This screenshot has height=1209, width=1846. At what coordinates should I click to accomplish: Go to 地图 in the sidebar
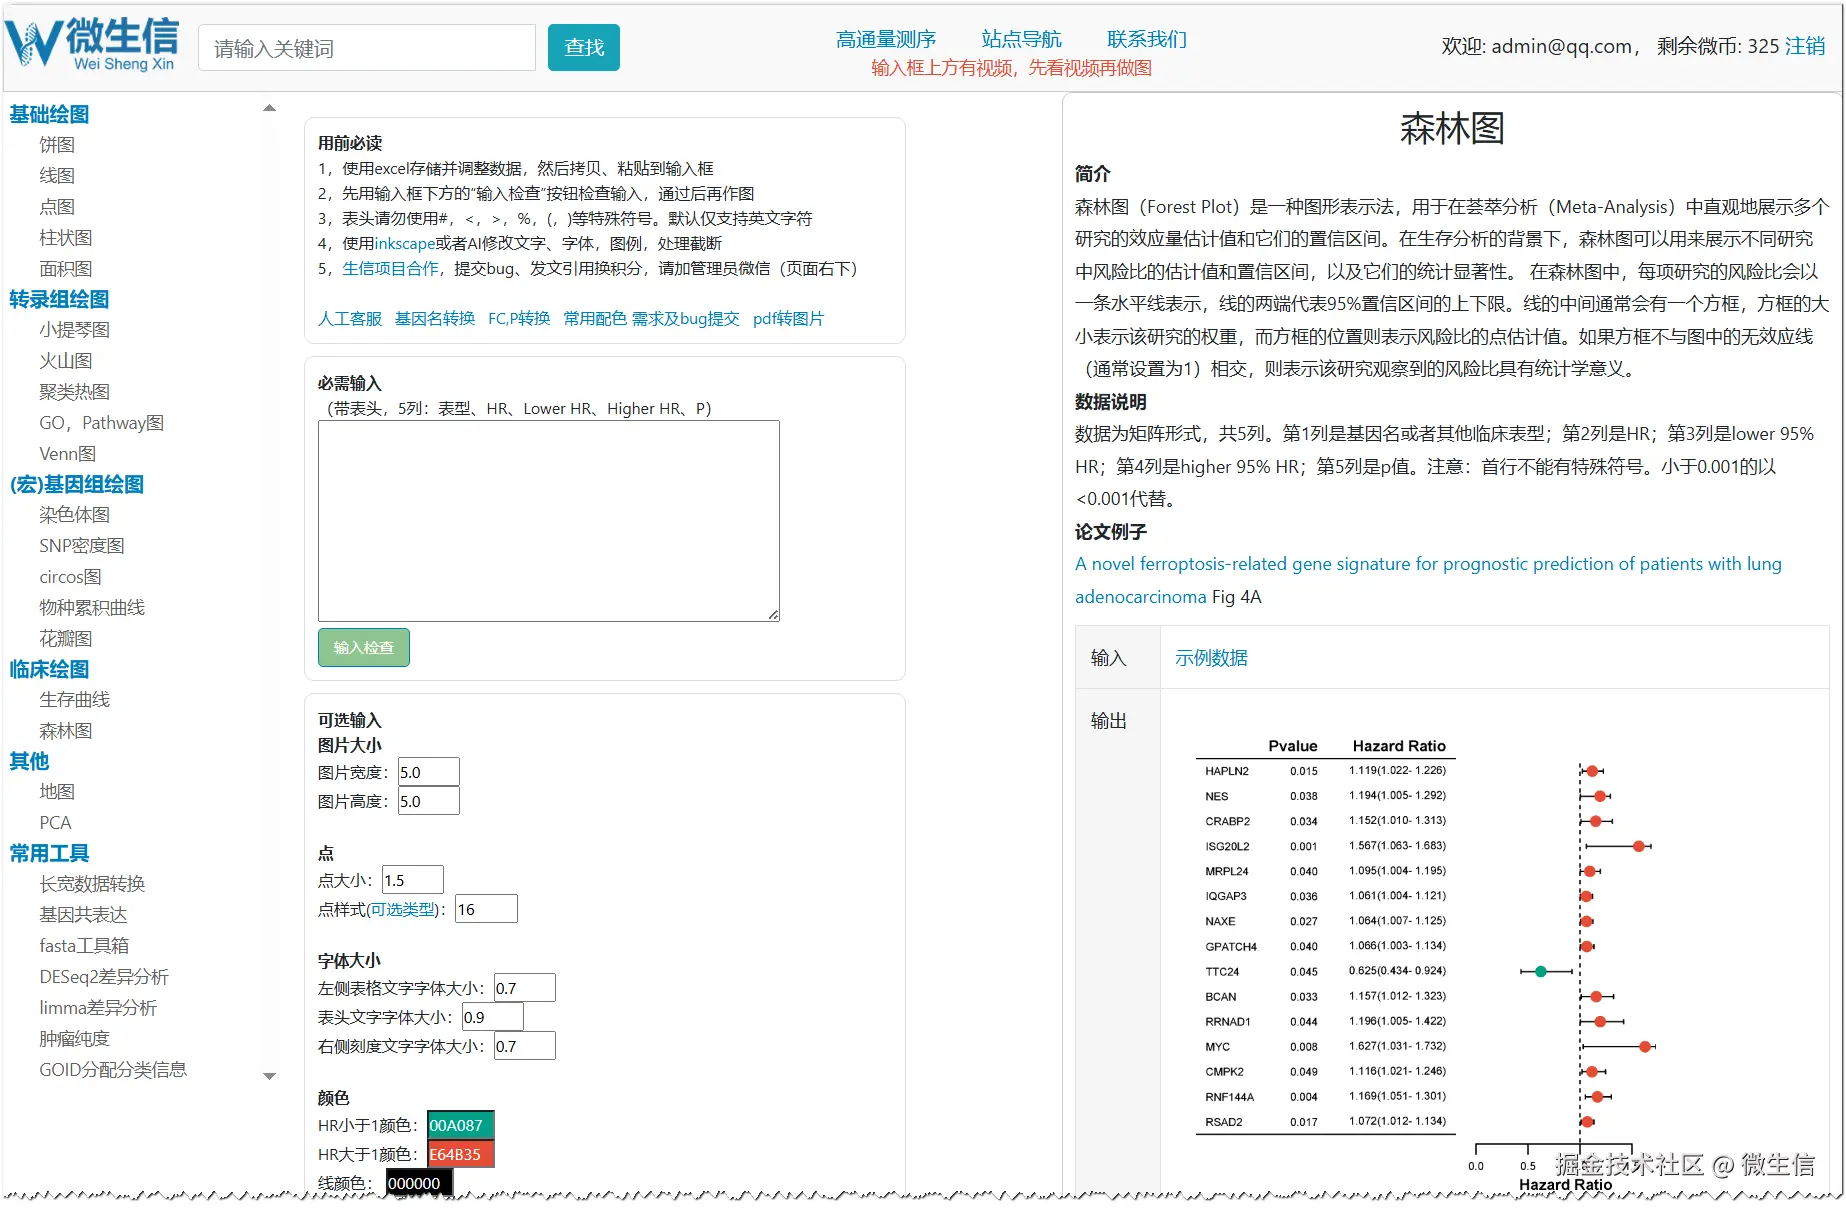(57, 792)
